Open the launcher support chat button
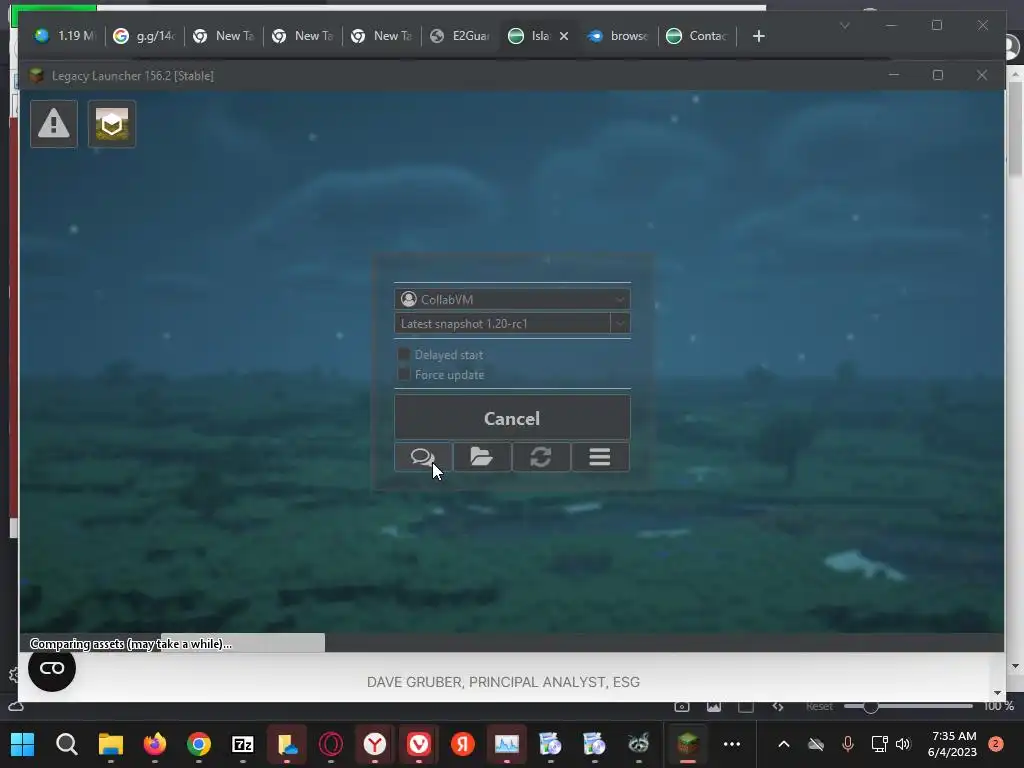The height and width of the screenshot is (768, 1024). (x=423, y=456)
